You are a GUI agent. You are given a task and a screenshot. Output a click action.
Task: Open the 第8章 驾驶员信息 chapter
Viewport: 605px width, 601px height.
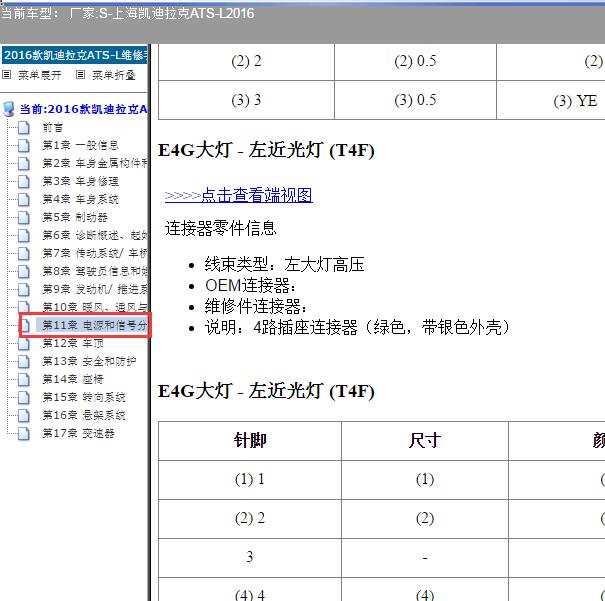coord(95,271)
